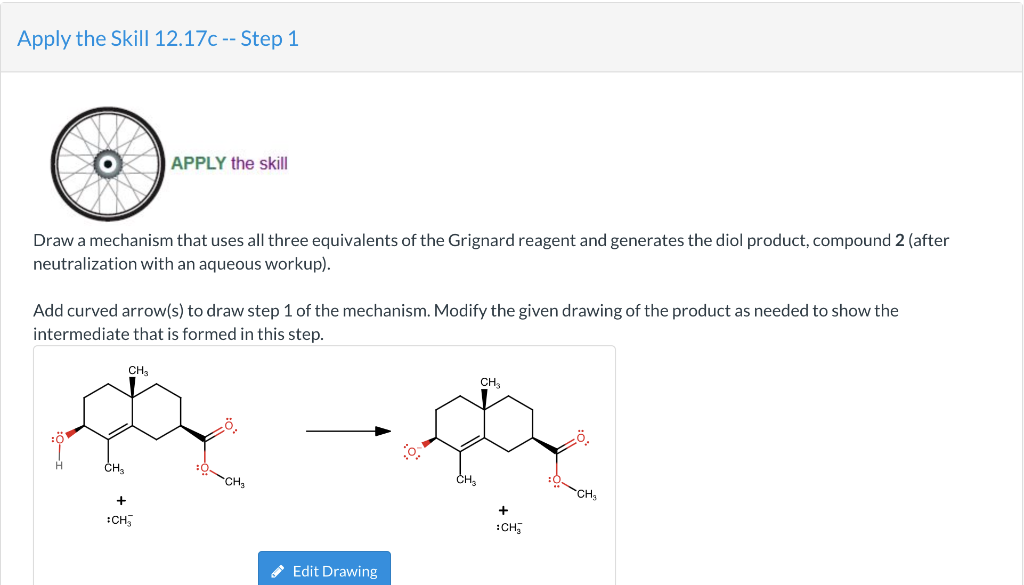
Task: Select the methoxy oxygen on the product ester
Action: 556,481
